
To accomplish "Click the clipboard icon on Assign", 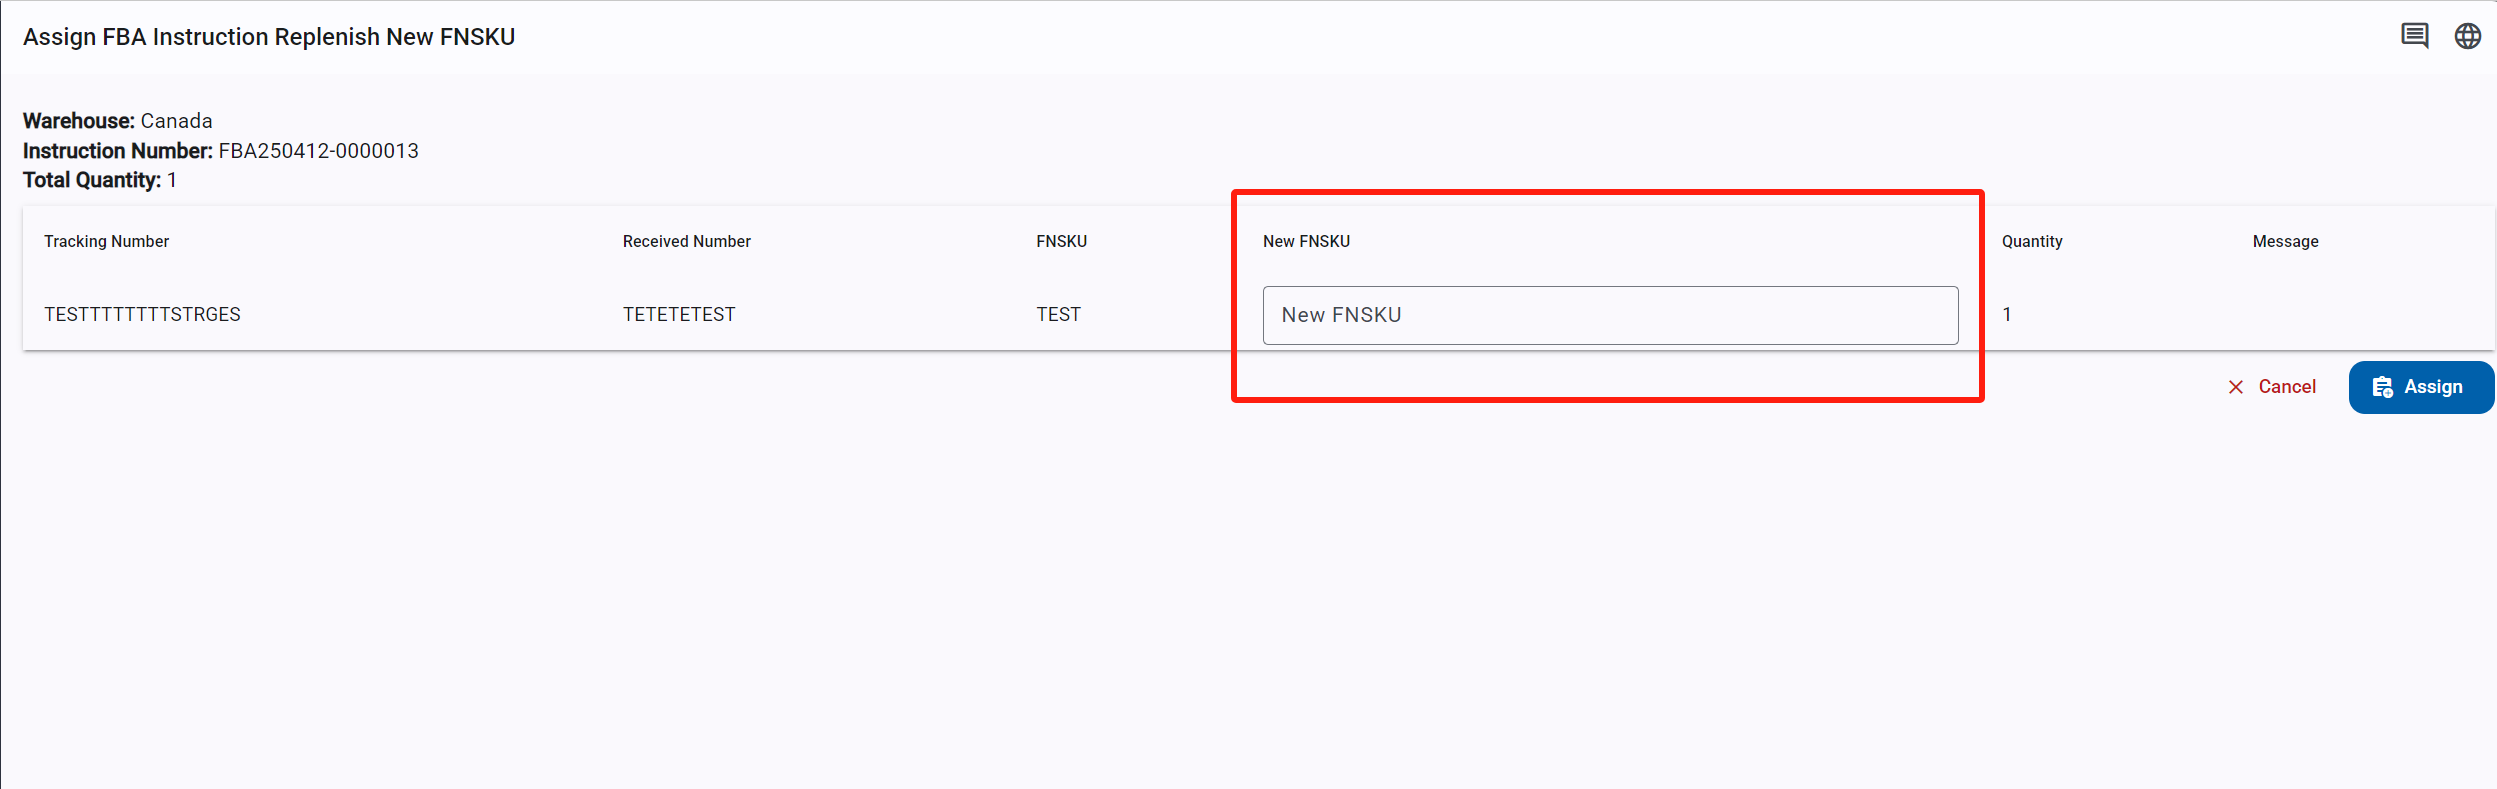I will pos(2383,387).
